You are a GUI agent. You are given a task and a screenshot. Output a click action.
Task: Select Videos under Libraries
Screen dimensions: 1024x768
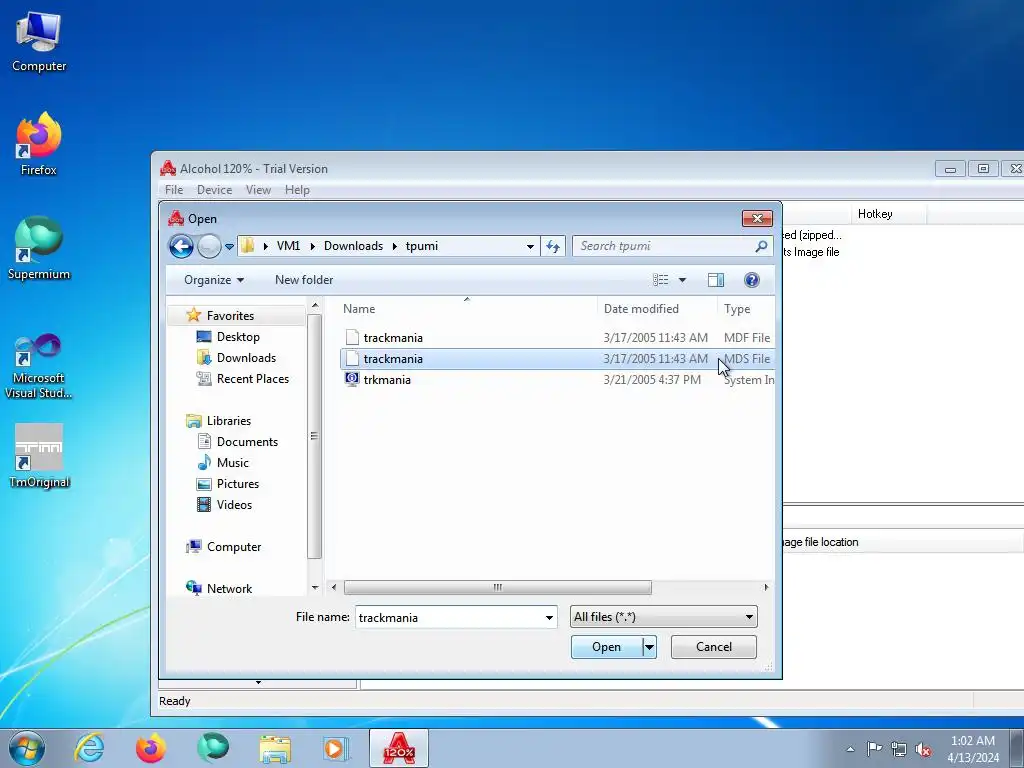pyautogui.click(x=234, y=505)
